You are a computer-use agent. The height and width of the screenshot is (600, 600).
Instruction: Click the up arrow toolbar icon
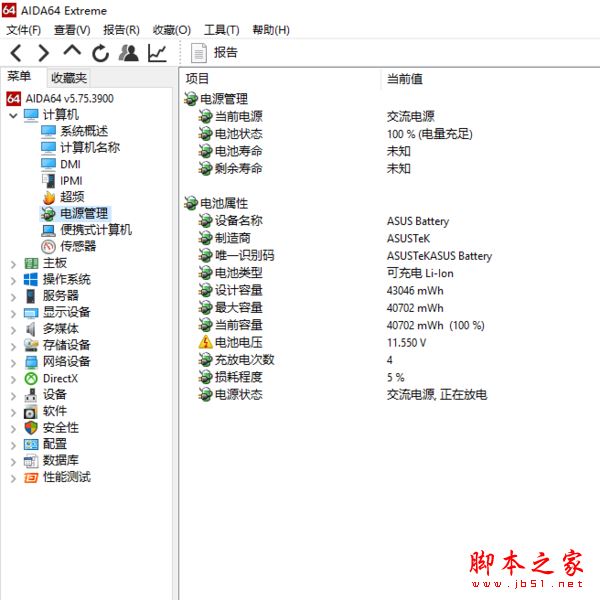(72, 51)
